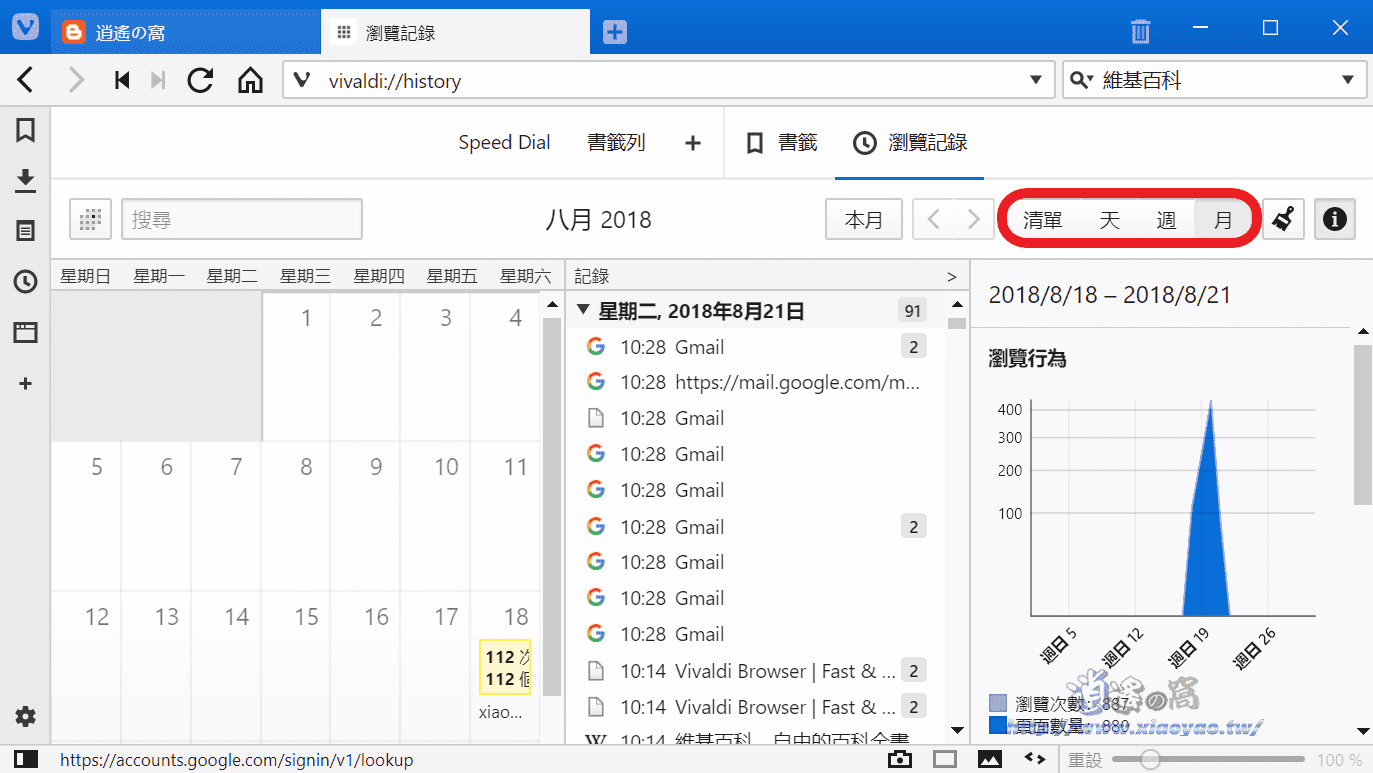Collapse the 星期二, 2018年8月21日 group
The width and height of the screenshot is (1373, 773).
point(584,311)
